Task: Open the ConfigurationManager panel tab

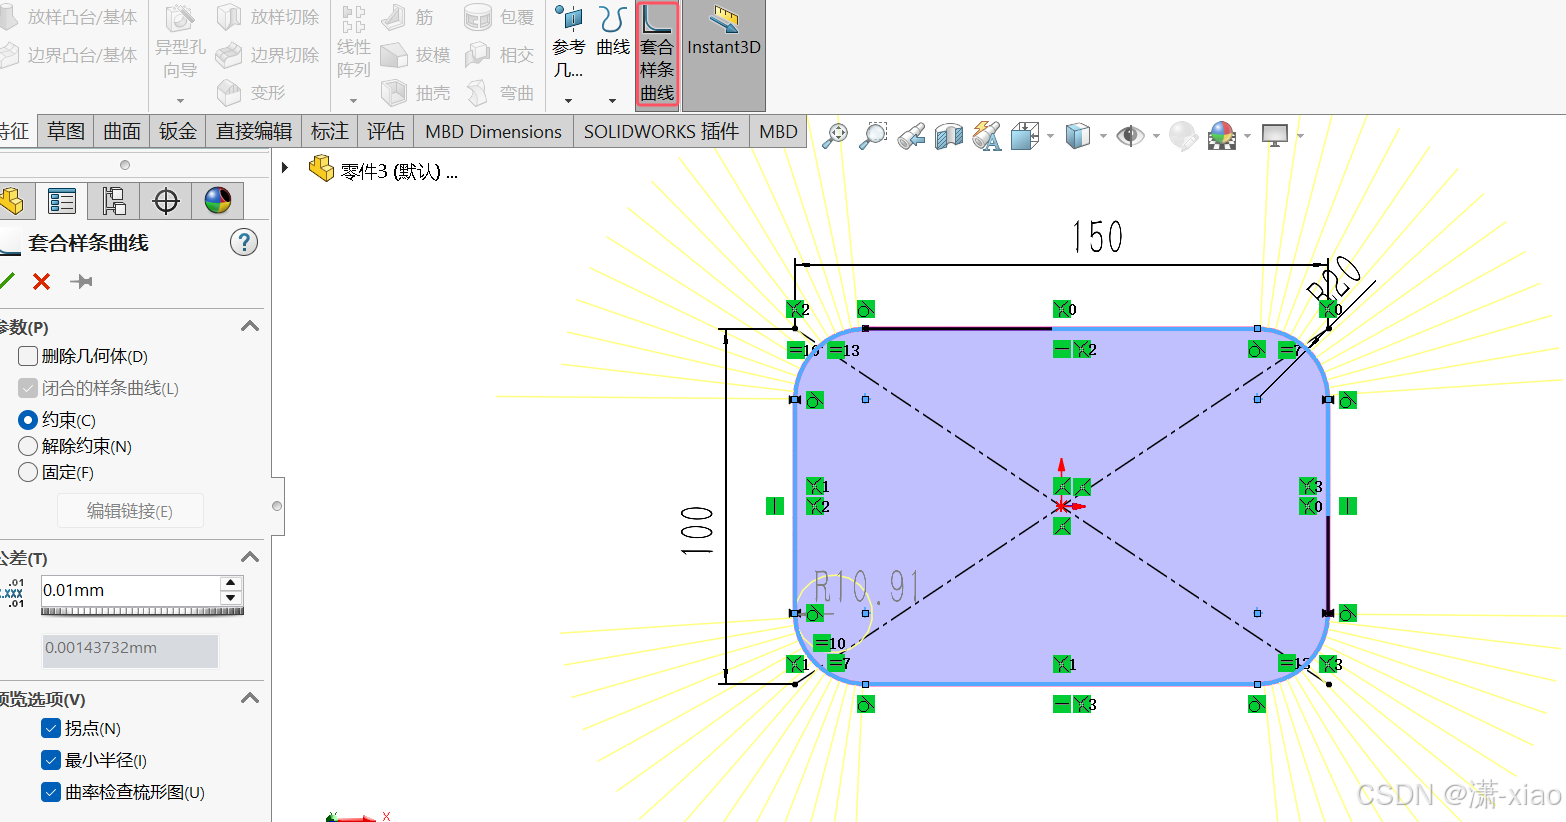Action: pyautogui.click(x=114, y=201)
